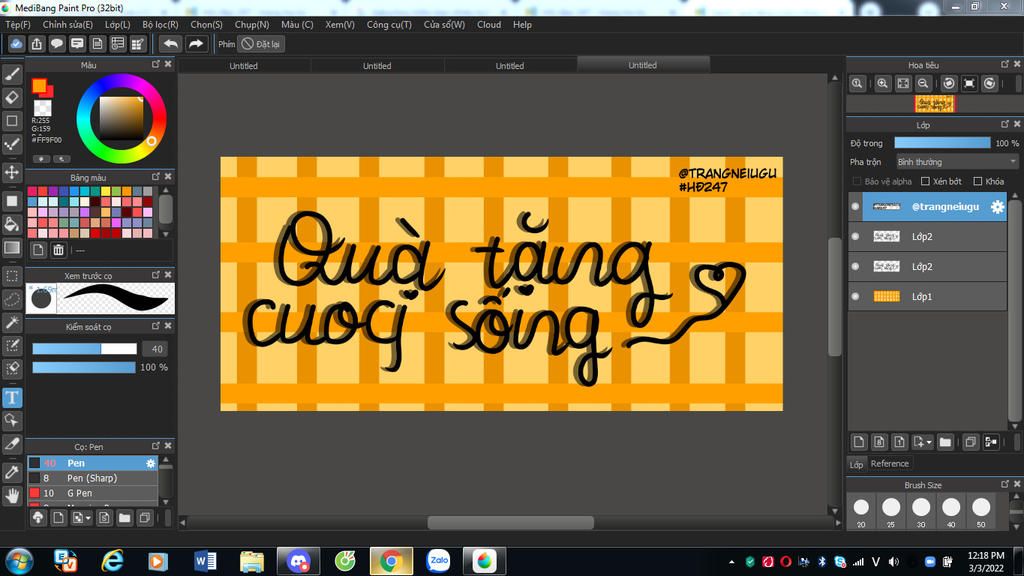
Task: Float the Màu color panel
Action: [155, 64]
